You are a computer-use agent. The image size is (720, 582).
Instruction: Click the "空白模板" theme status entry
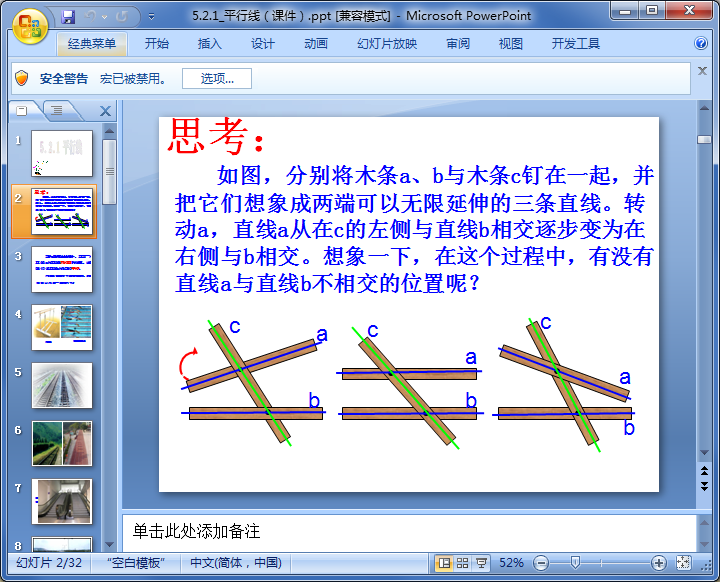(x=136, y=563)
